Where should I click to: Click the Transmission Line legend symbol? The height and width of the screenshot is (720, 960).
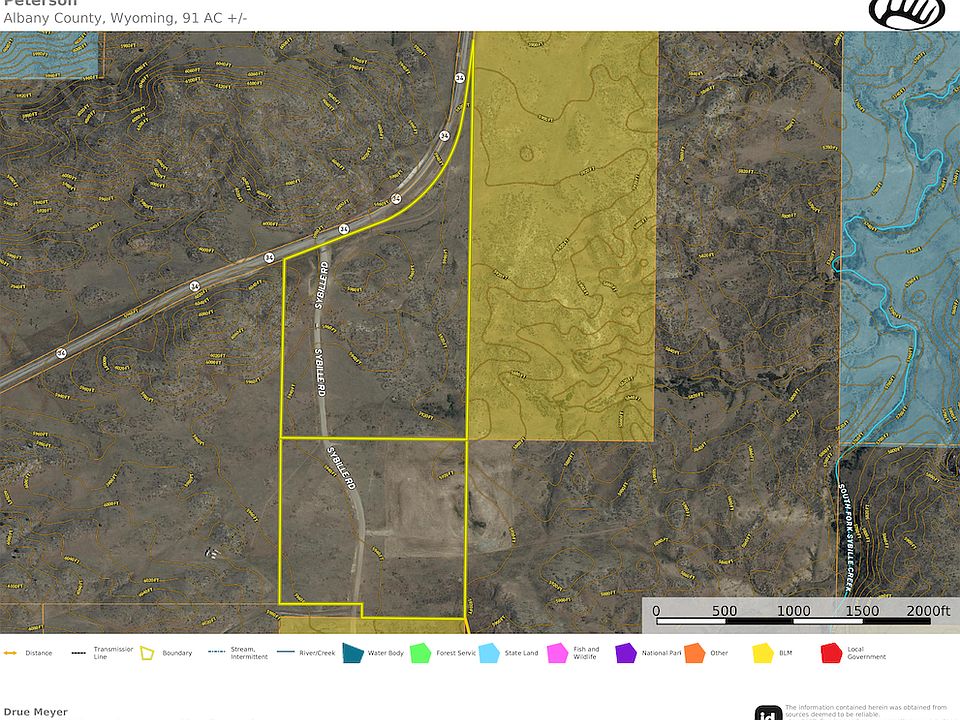(x=78, y=653)
